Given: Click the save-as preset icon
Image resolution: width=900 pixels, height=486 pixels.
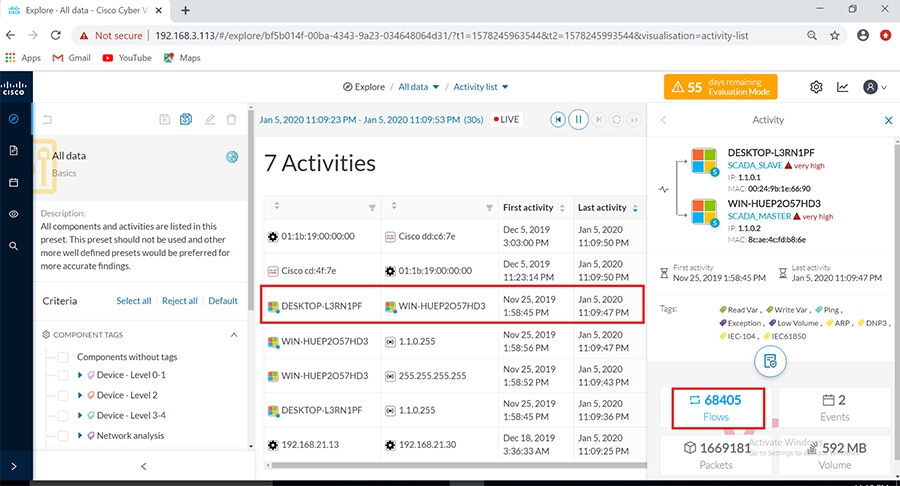Looking at the screenshot, I should [186, 119].
